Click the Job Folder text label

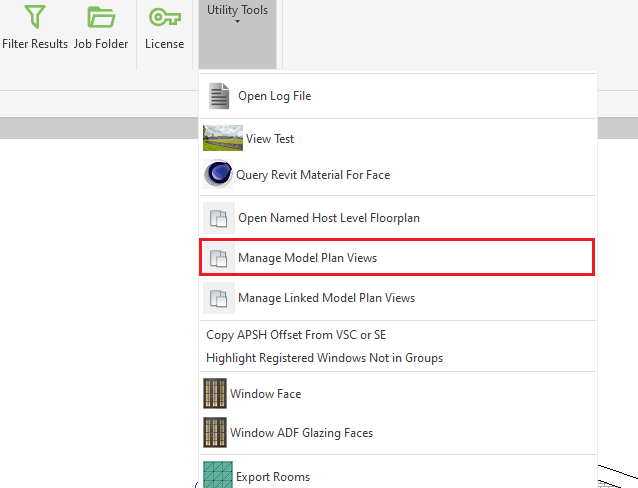tap(101, 44)
